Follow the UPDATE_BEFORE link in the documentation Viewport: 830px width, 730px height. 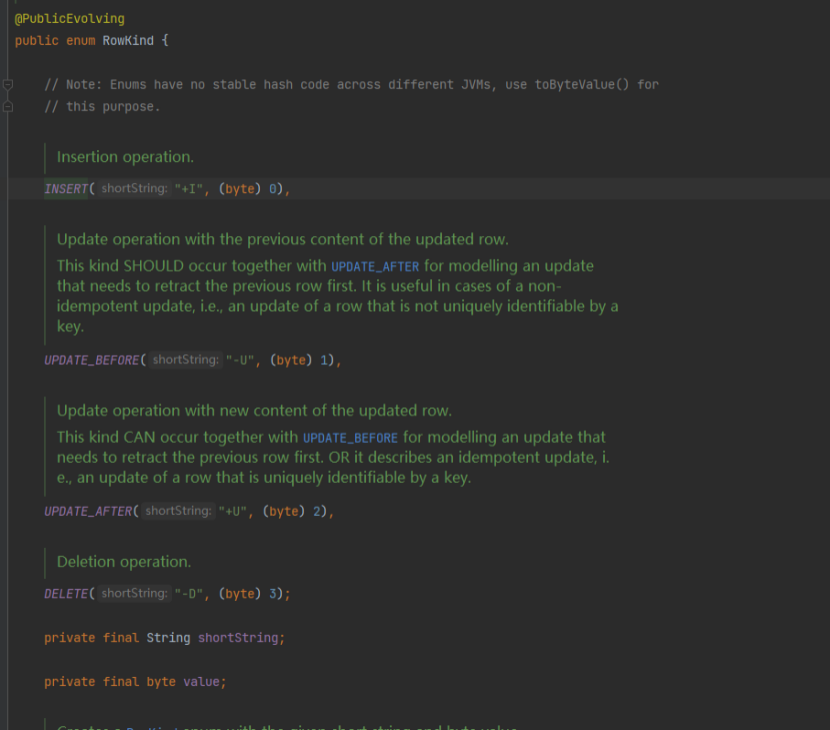pyautogui.click(x=350, y=438)
